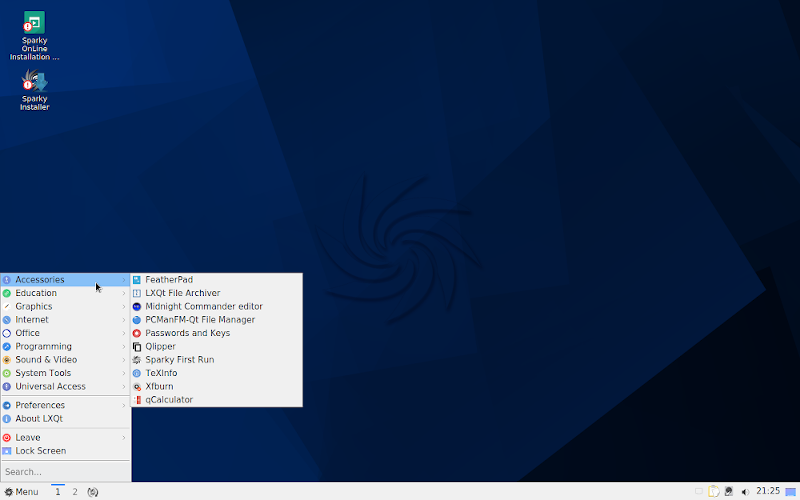800x500 pixels.
Task: Focus the menu Search field
Action: pyautogui.click(x=65, y=471)
